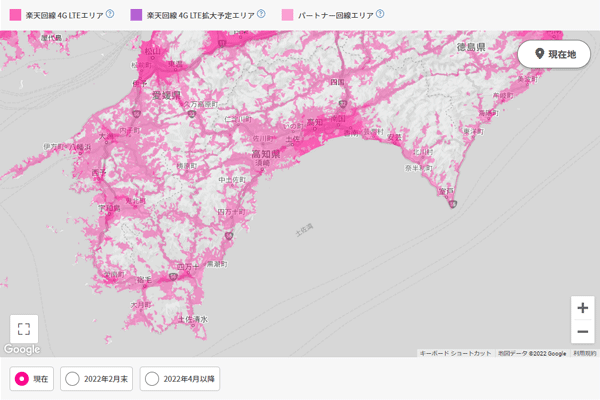Click the light pink パートナー回線エリア swatch
The height and width of the screenshot is (400, 600).
point(287,15)
